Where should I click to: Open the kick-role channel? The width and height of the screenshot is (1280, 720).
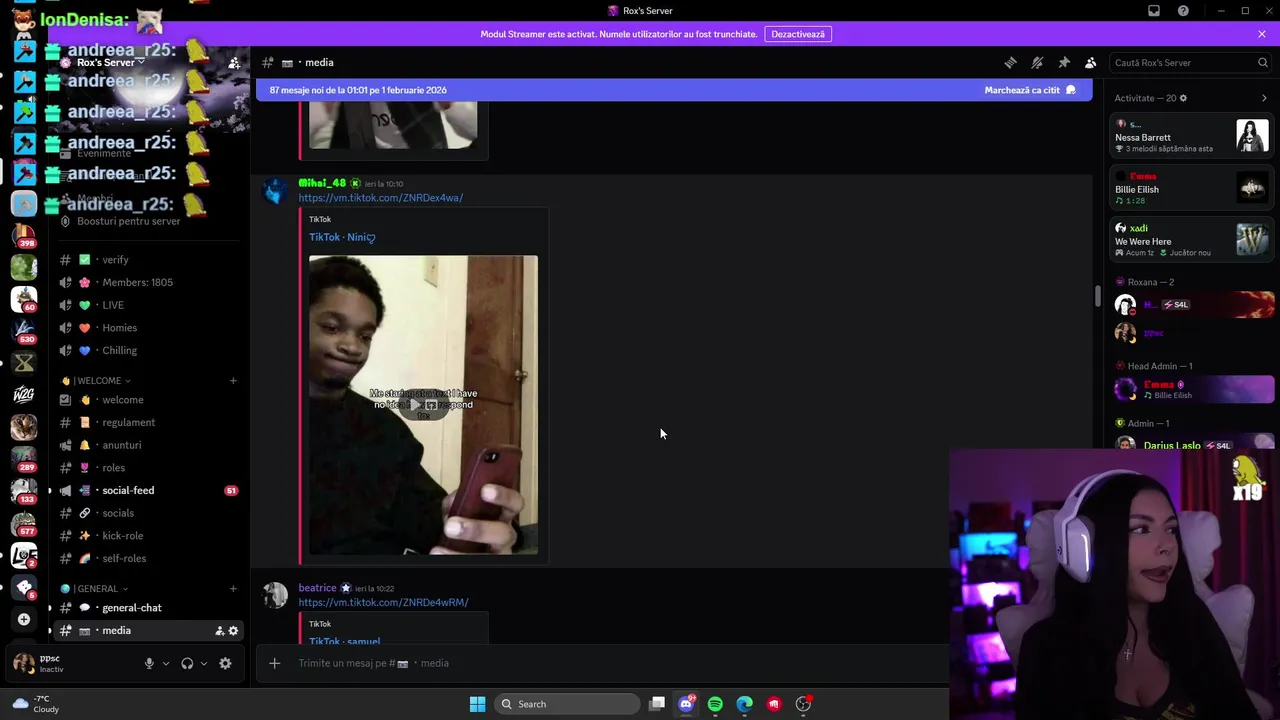click(x=150, y=536)
